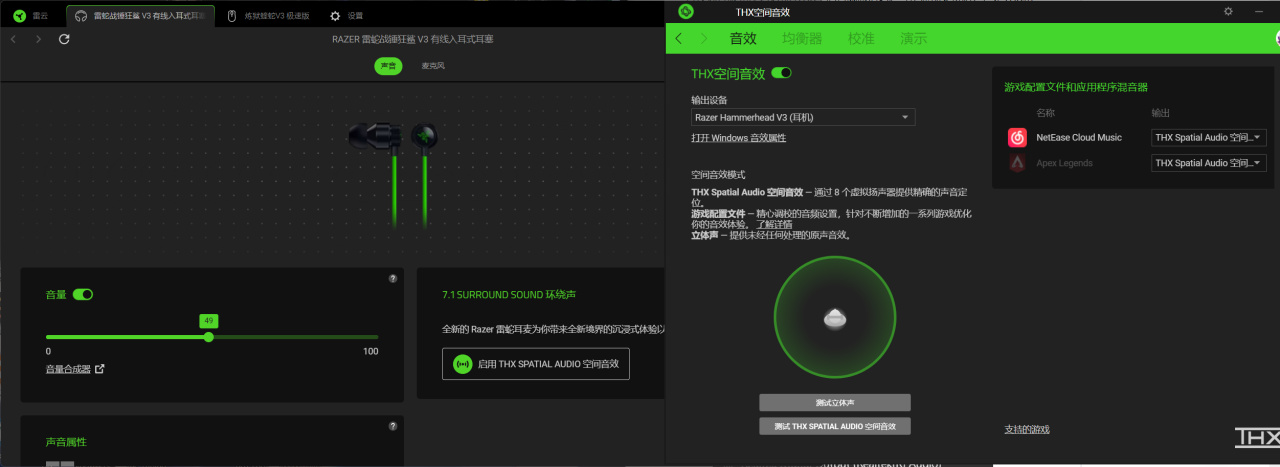The image size is (1280, 467).
Task: Open the 演示 demo tab
Action: coord(913,38)
